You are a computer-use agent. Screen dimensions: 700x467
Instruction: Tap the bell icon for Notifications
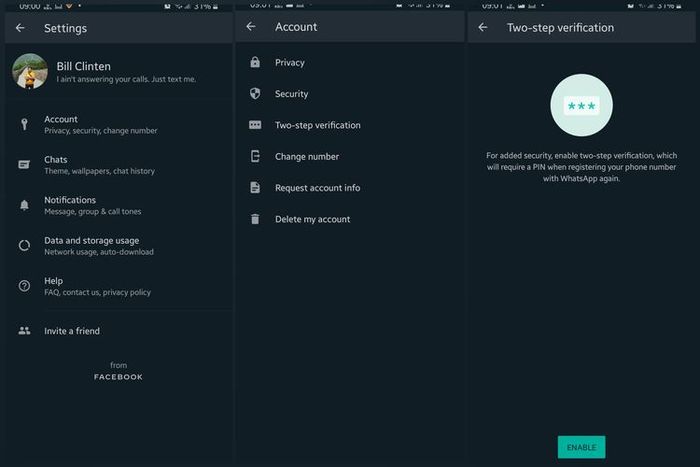24,205
